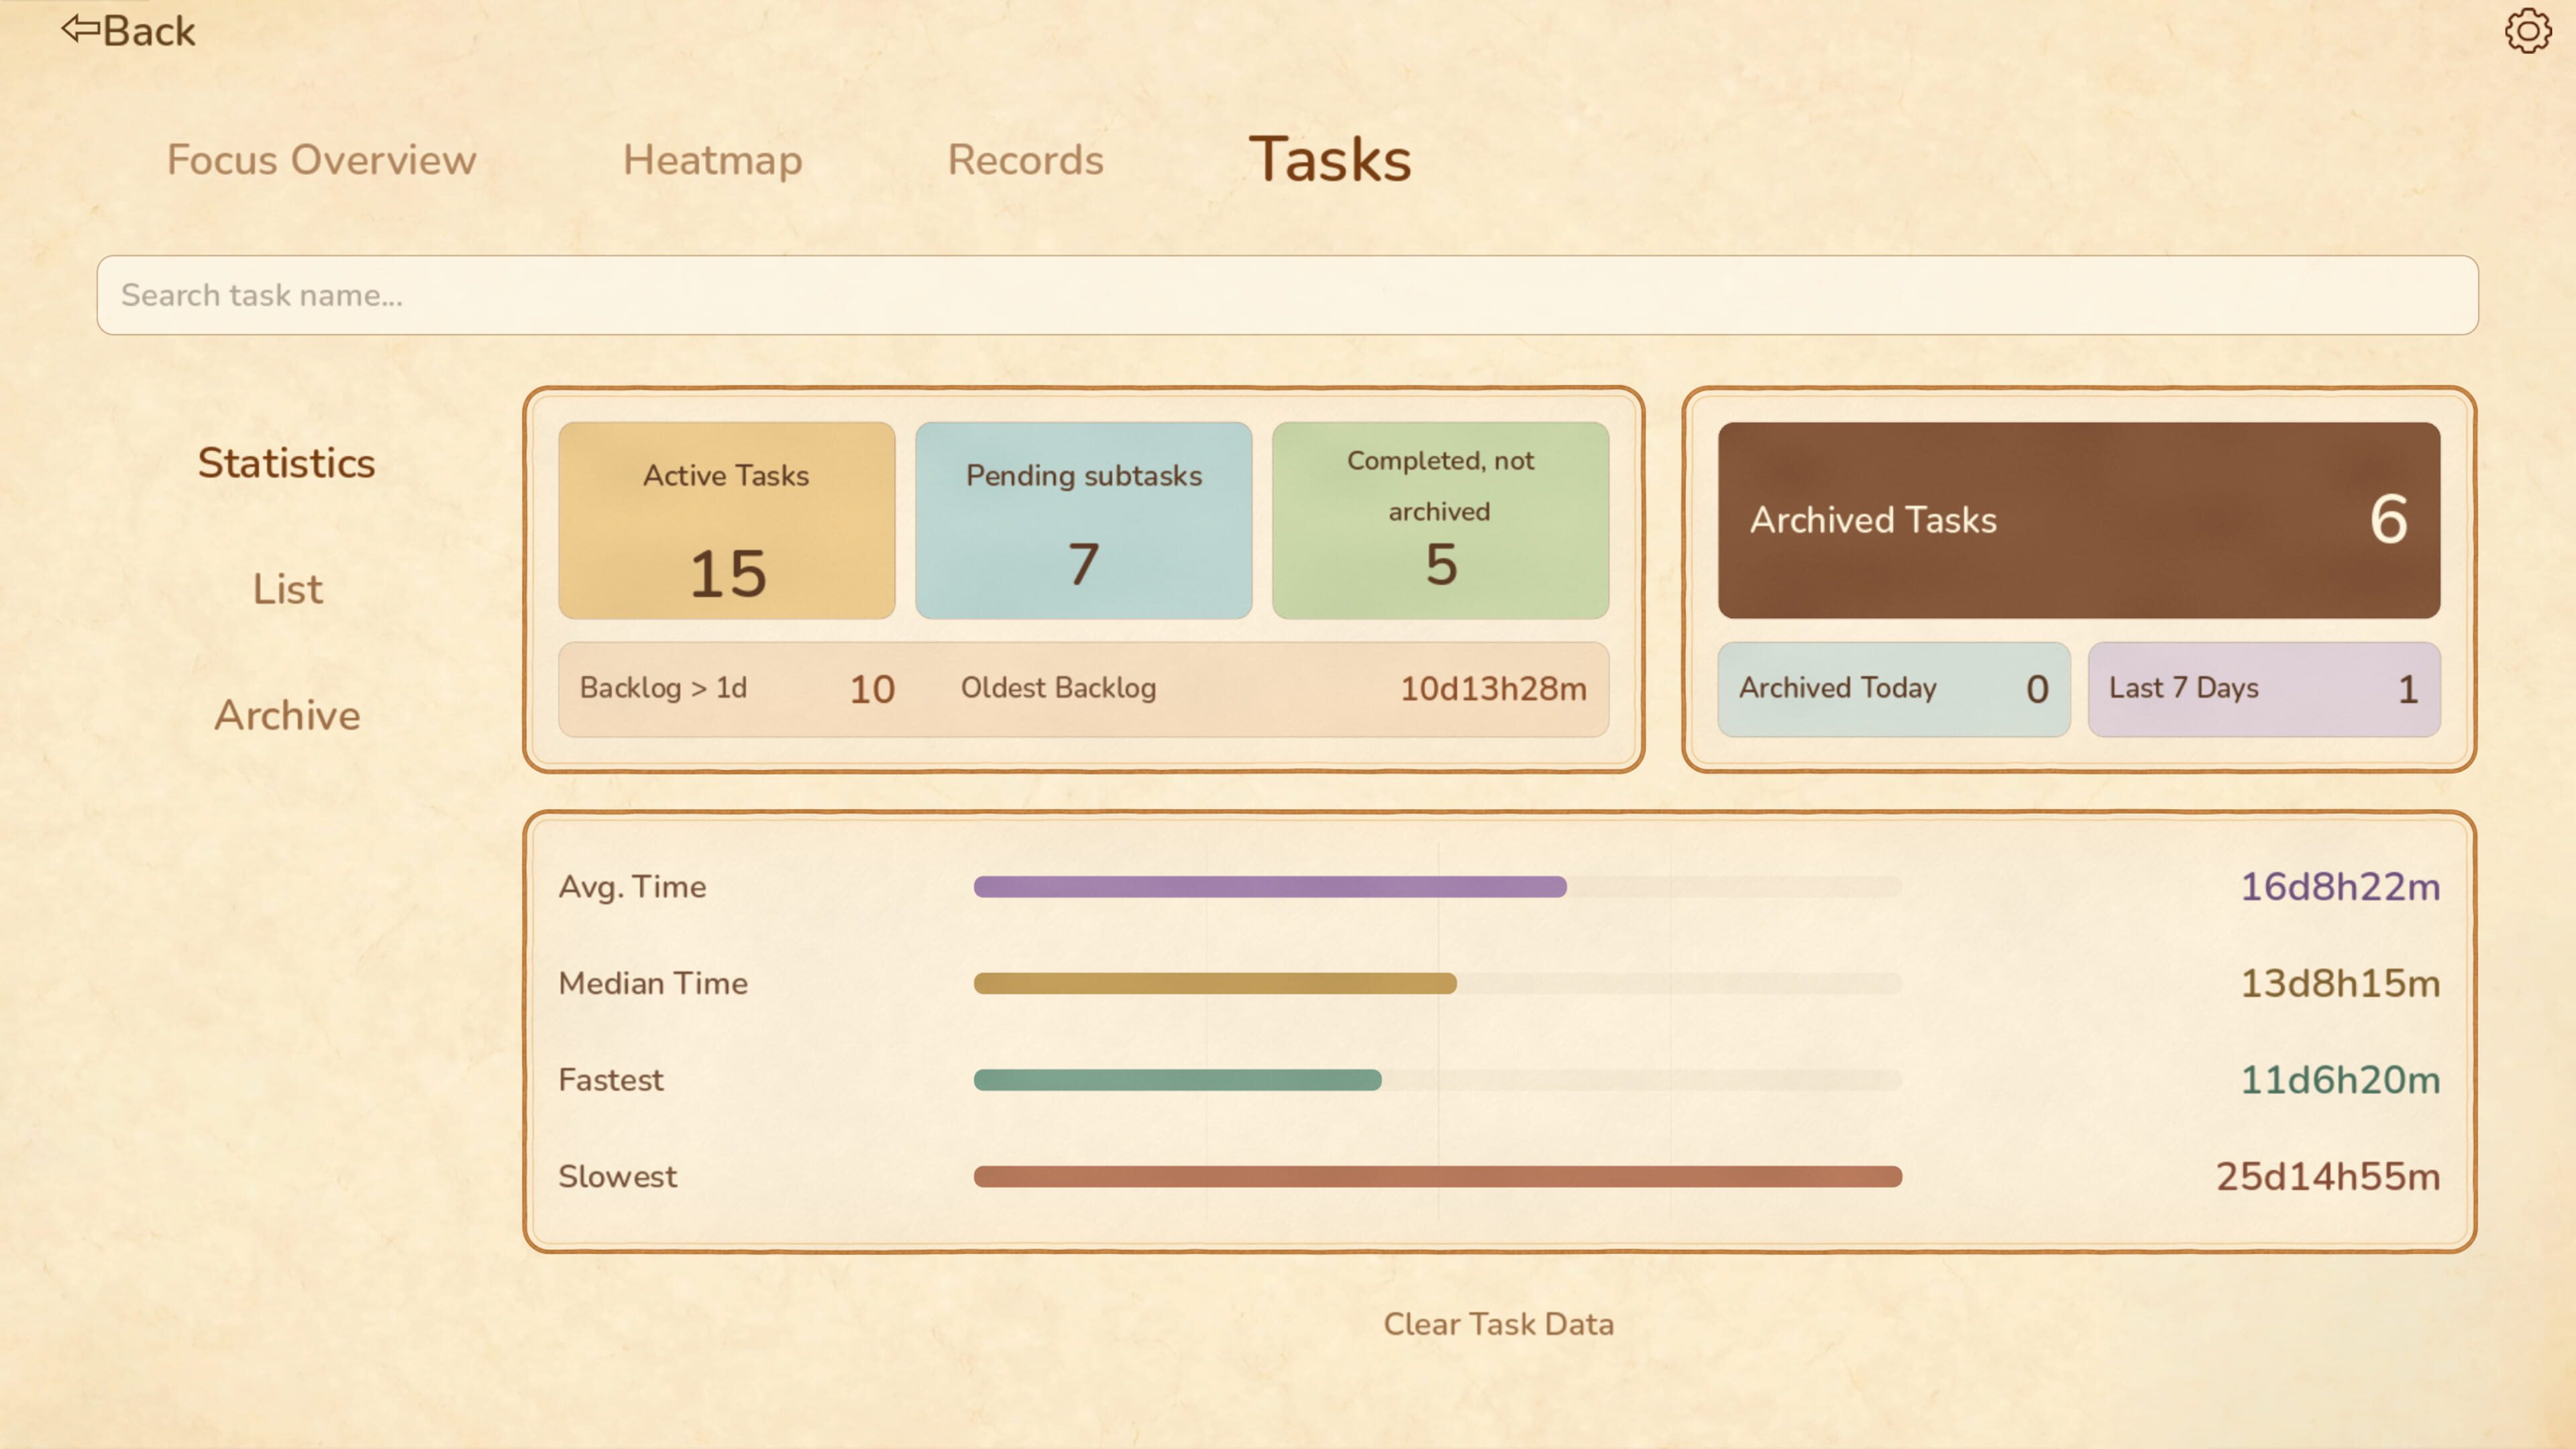Open the Archive section in sidebar
2576x1449 pixels.
(x=287, y=715)
